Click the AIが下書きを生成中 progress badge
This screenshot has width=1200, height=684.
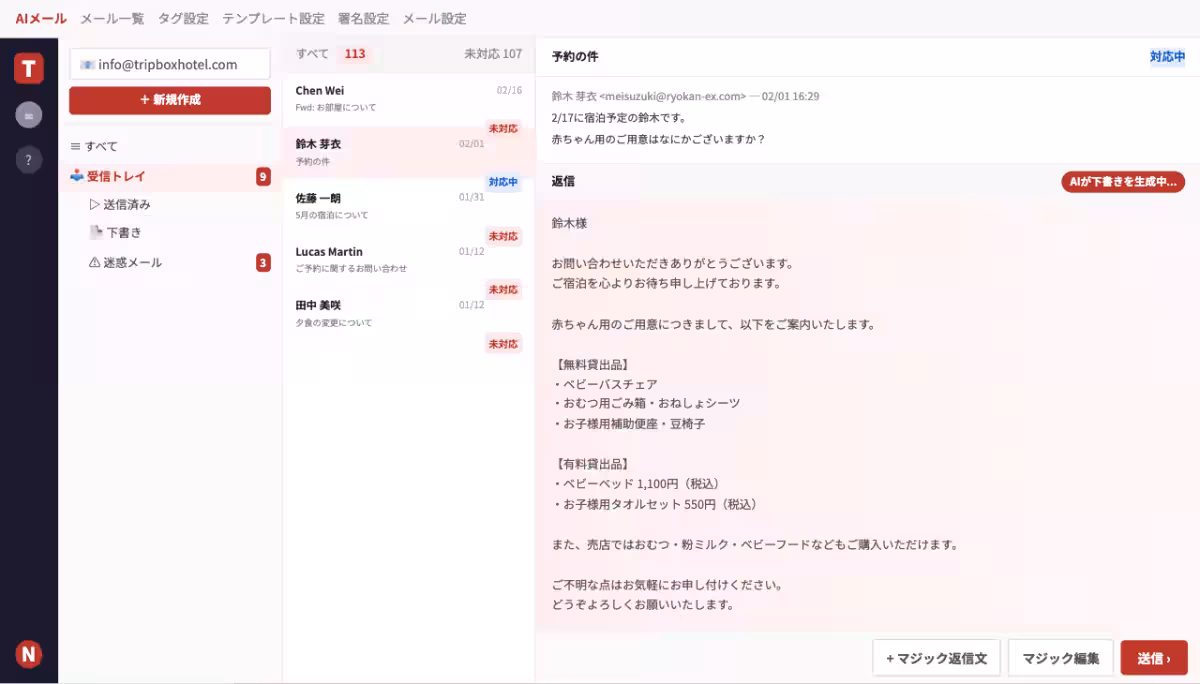click(1120, 182)
